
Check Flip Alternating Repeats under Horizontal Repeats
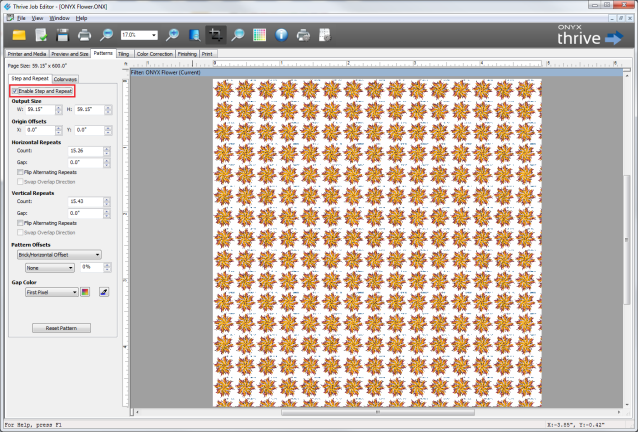point(20,172)
